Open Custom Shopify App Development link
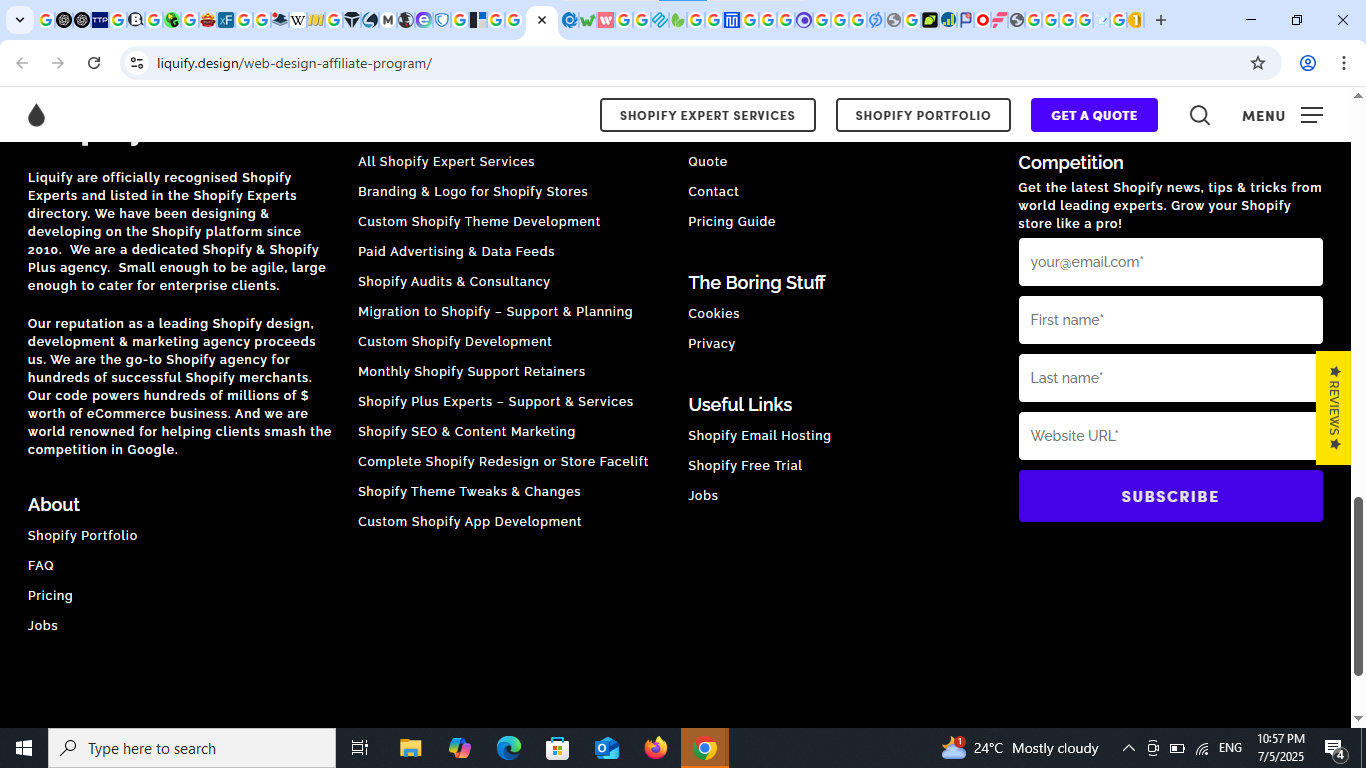The image size is (1366, 768). pyautogui.click(x=470, y=522)
